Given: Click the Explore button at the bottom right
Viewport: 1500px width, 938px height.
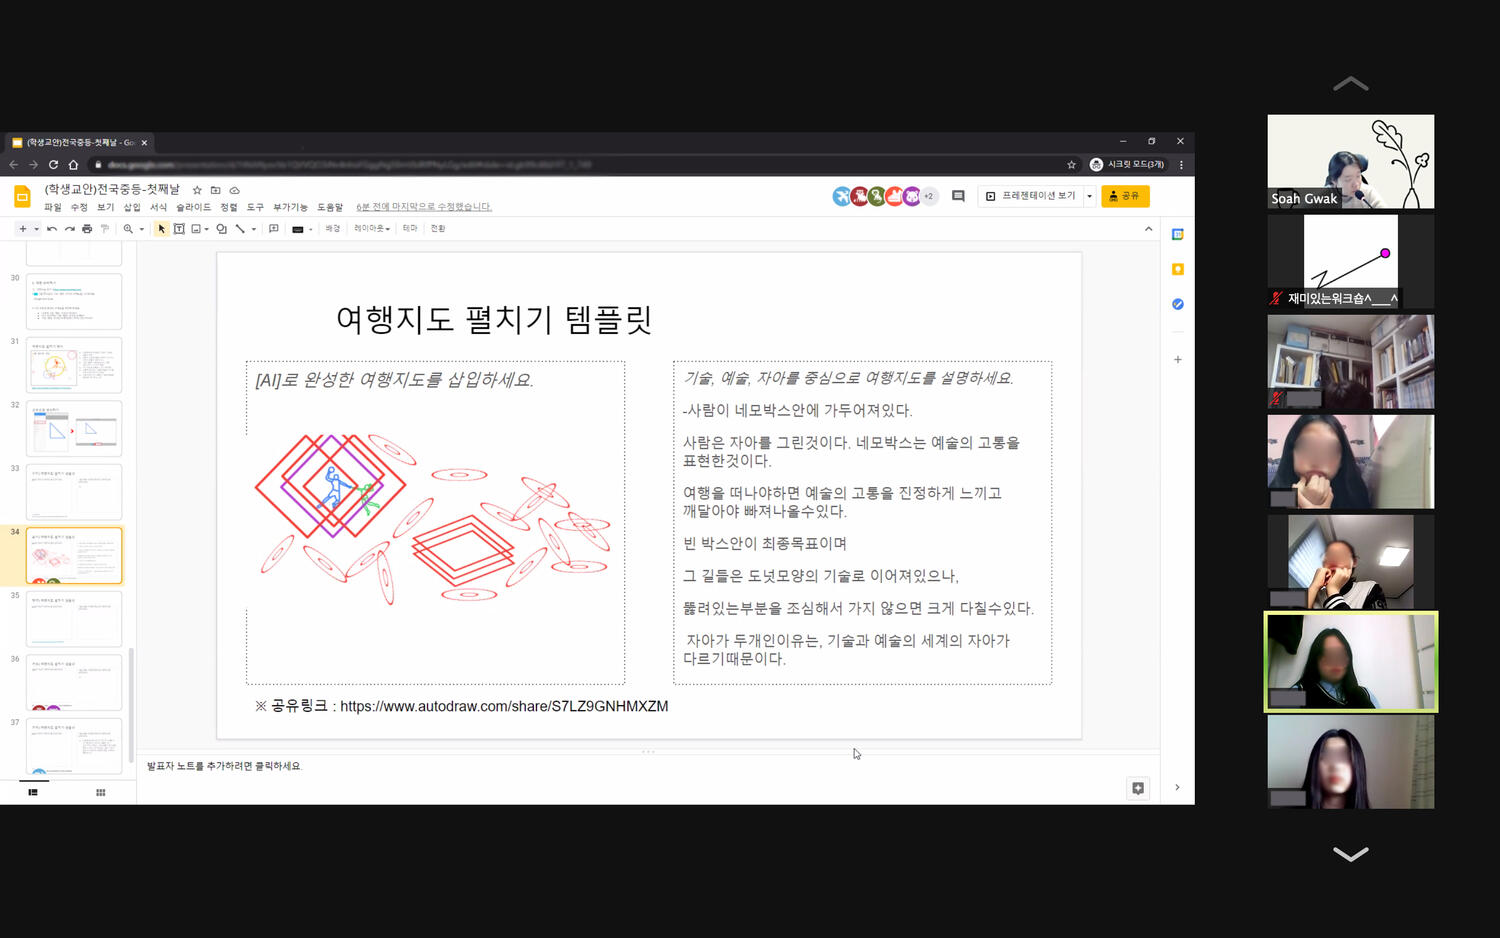Looking at the screenshot, I should coord(1138,788).
